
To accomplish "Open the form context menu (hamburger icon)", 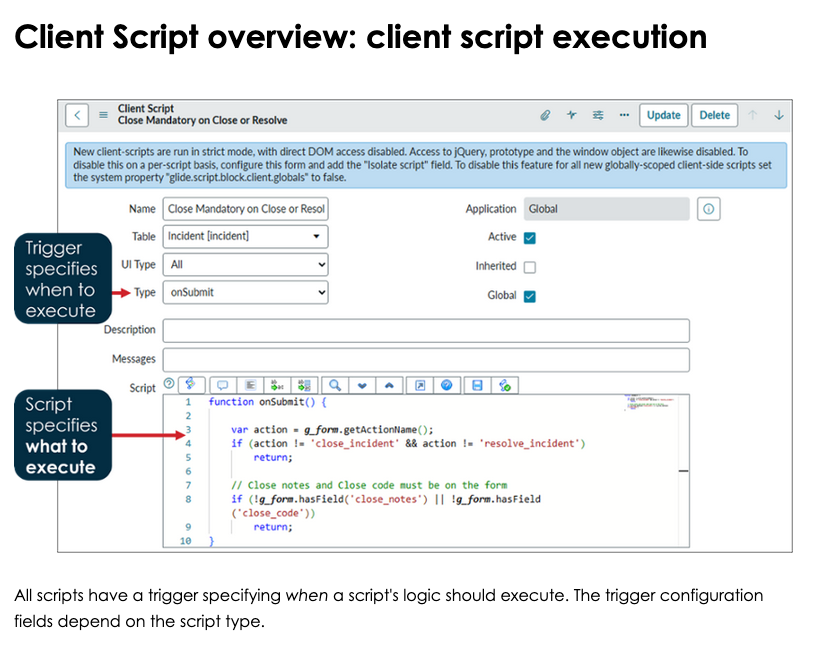I will click(x=104, y=115).
